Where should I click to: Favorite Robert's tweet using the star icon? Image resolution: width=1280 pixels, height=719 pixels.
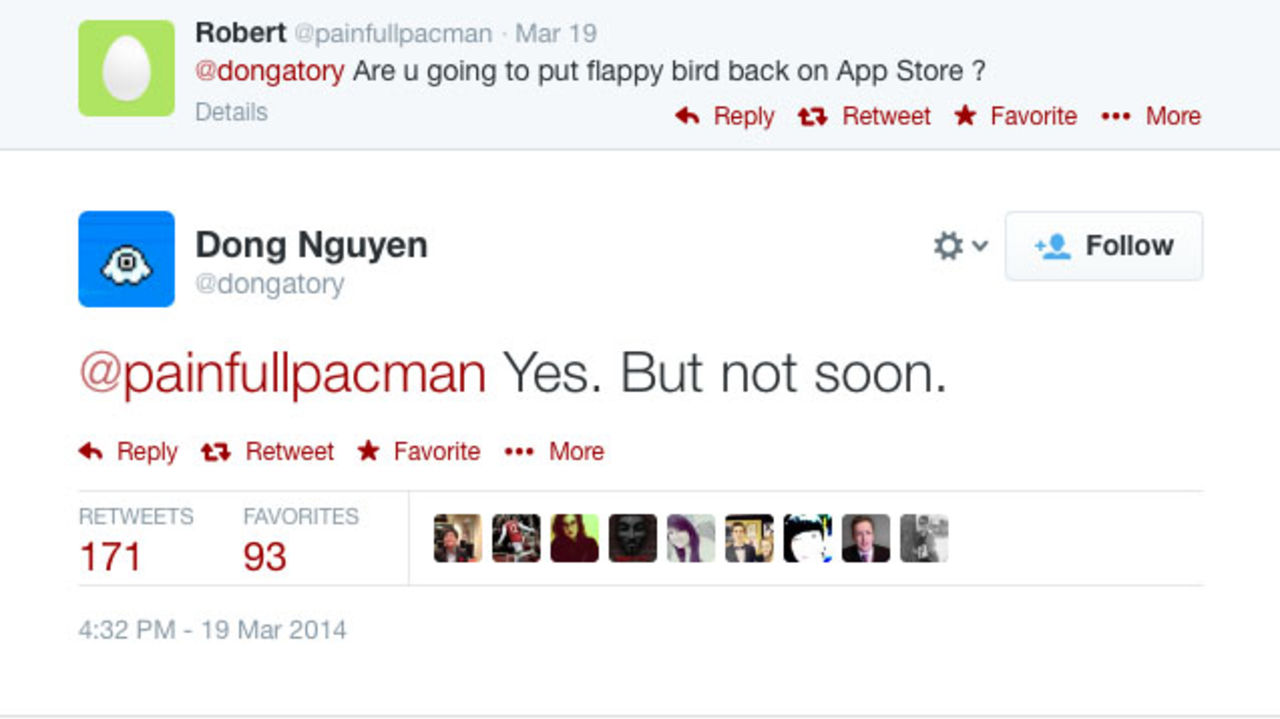(965, 116)
